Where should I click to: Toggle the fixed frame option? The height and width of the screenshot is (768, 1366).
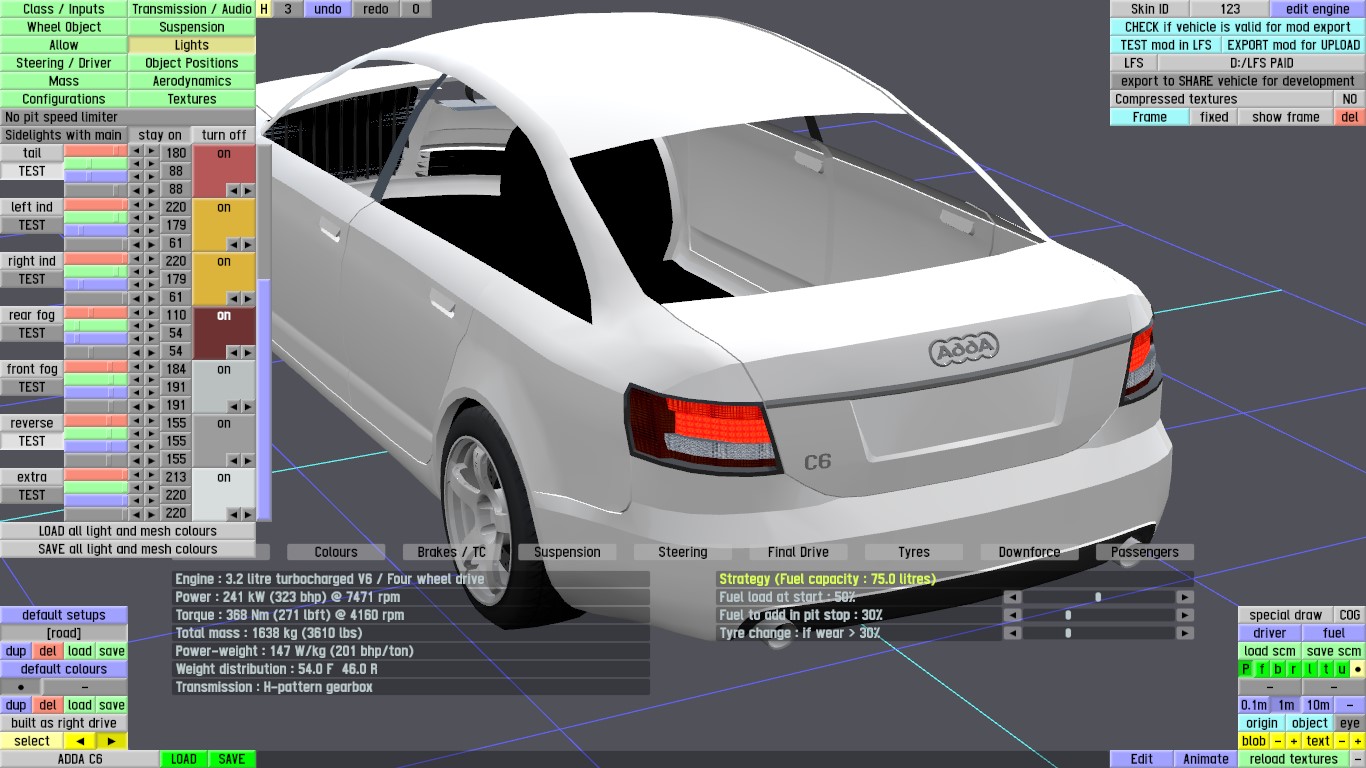coord(1214,117)
